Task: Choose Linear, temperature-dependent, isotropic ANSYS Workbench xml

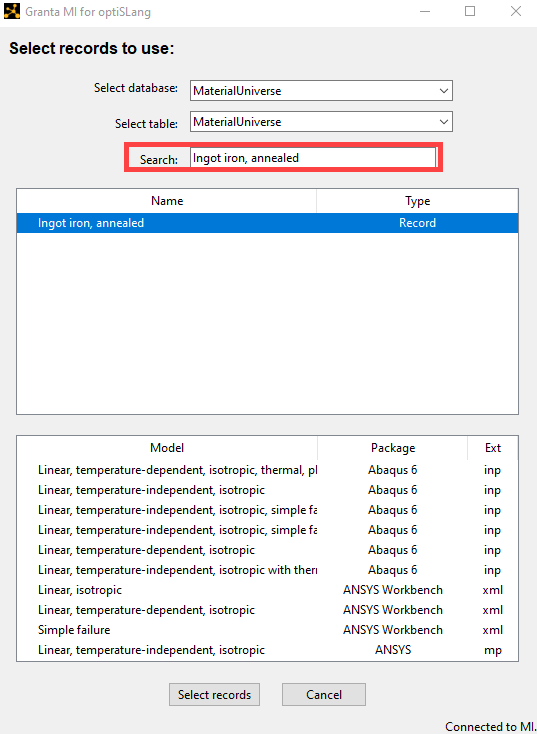Action: pos(267,610)
